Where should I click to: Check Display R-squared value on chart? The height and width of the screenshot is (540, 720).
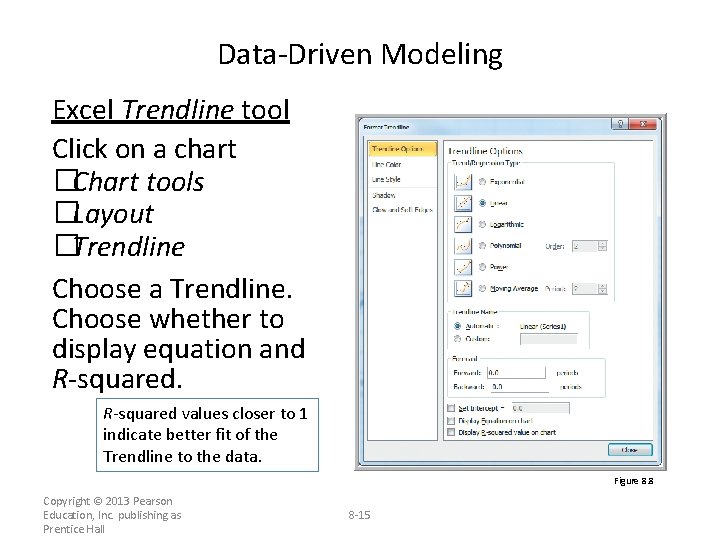click(x=451, y=432)
